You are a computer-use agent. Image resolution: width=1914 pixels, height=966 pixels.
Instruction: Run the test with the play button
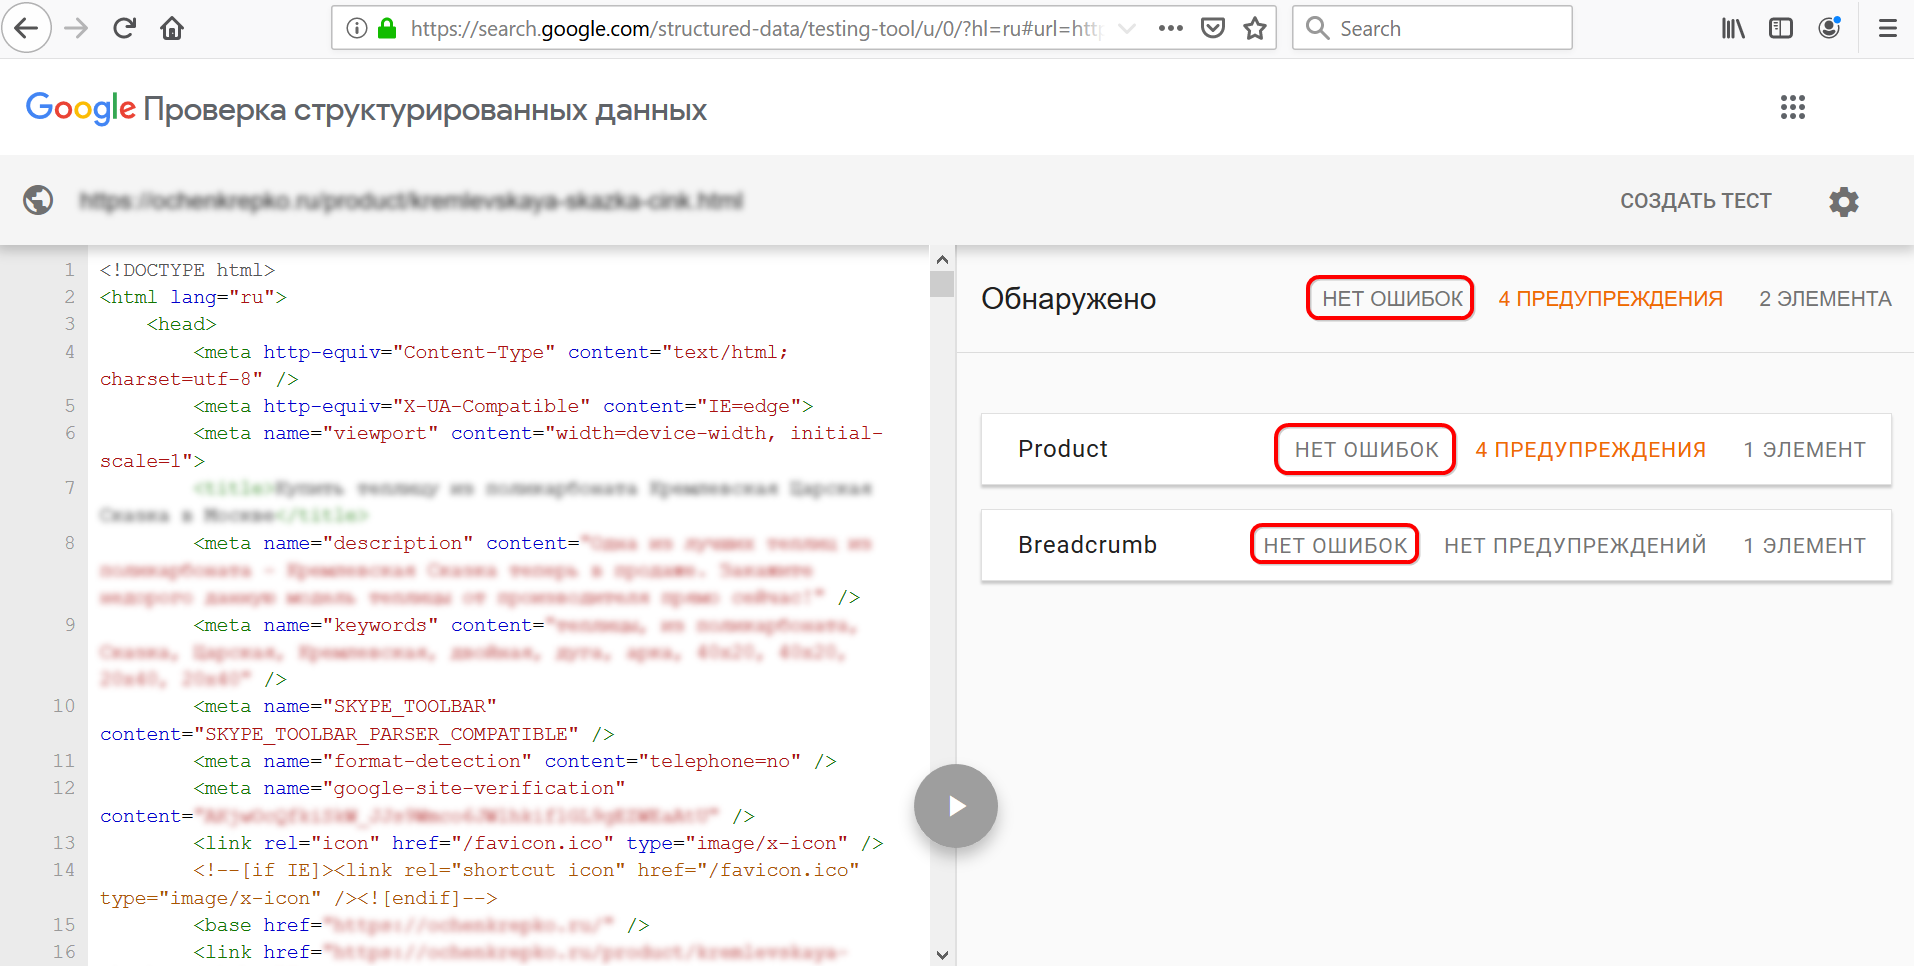[956, 806]
